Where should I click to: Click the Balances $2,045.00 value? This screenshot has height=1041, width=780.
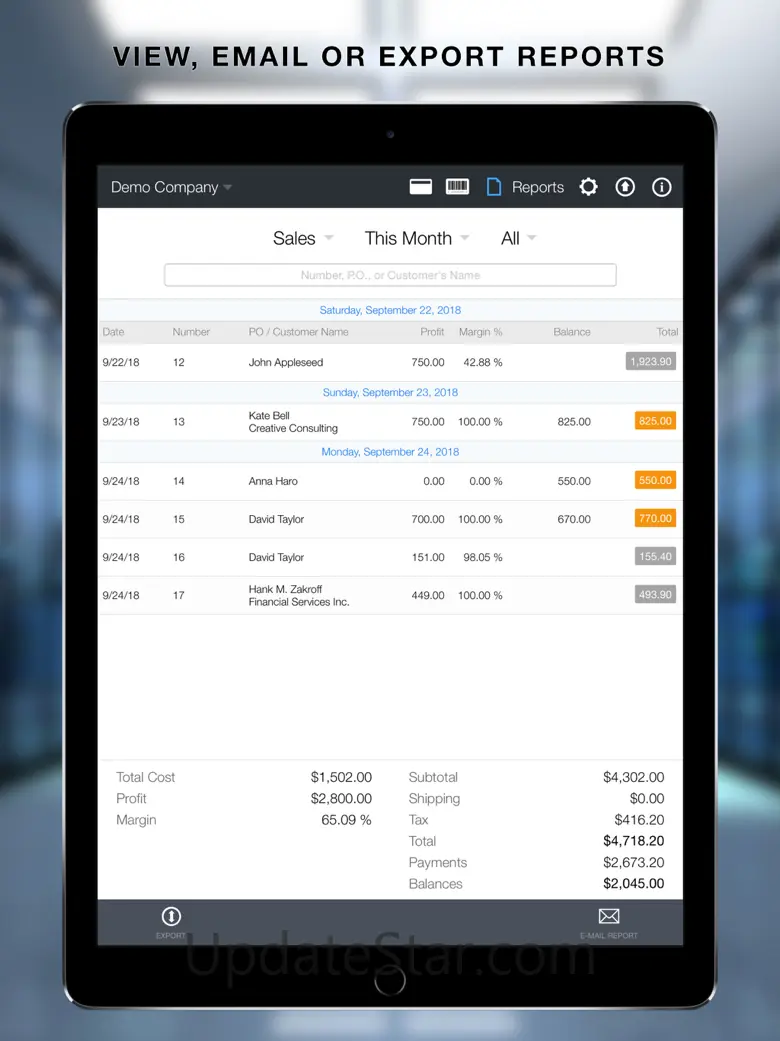click(x=633, y=884)
